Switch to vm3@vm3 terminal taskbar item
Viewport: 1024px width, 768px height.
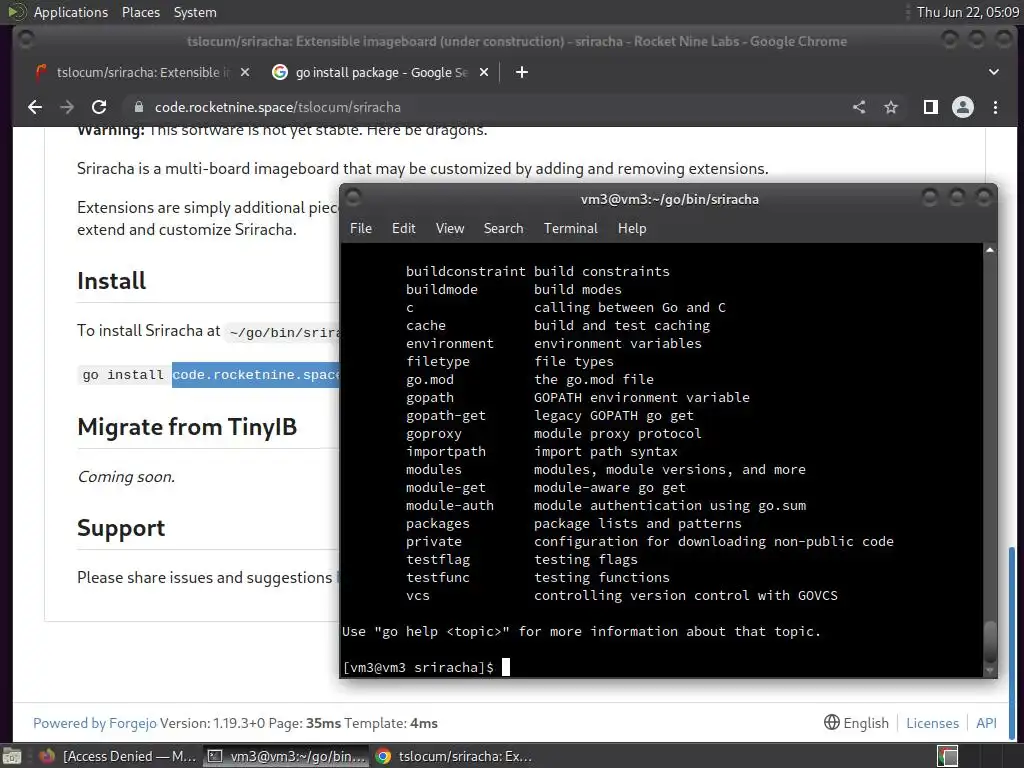pos(286,756)
